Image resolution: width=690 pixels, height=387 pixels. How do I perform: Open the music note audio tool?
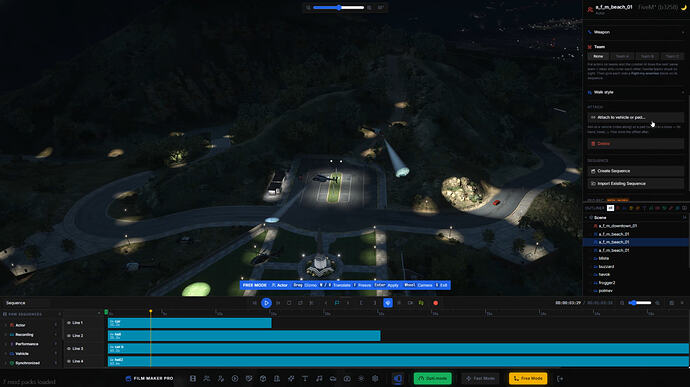(319, 378)
